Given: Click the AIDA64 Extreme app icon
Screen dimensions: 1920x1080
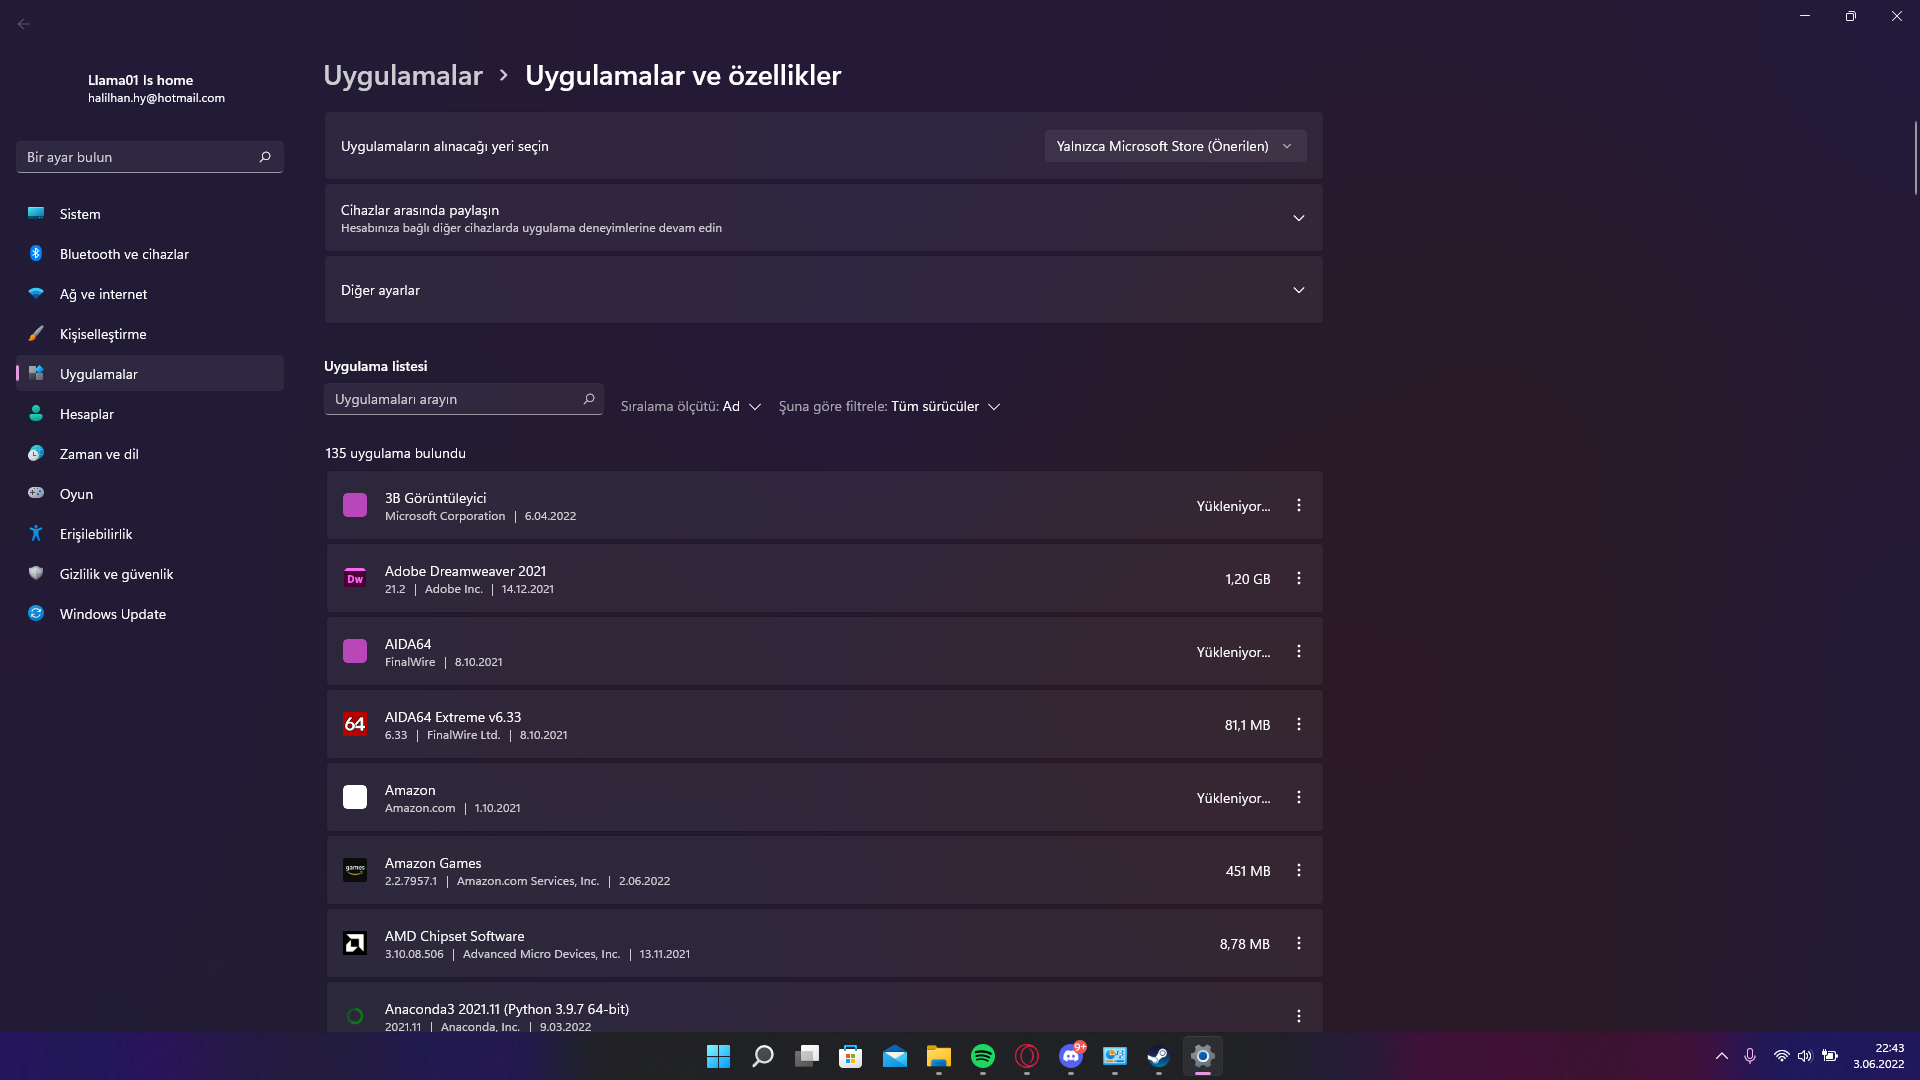Looking at the screenshot, I should click(x=355, y=724).
